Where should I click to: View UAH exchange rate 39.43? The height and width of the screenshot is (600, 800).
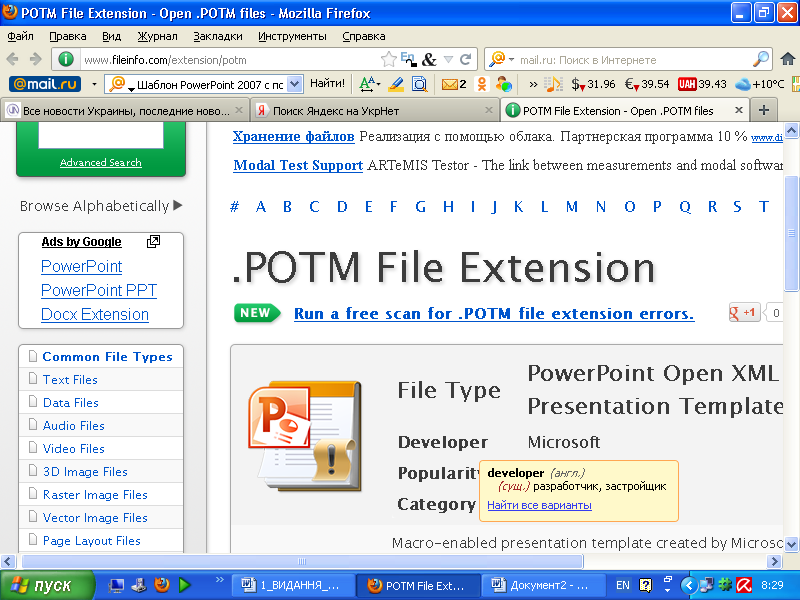(x=702, y=84)
